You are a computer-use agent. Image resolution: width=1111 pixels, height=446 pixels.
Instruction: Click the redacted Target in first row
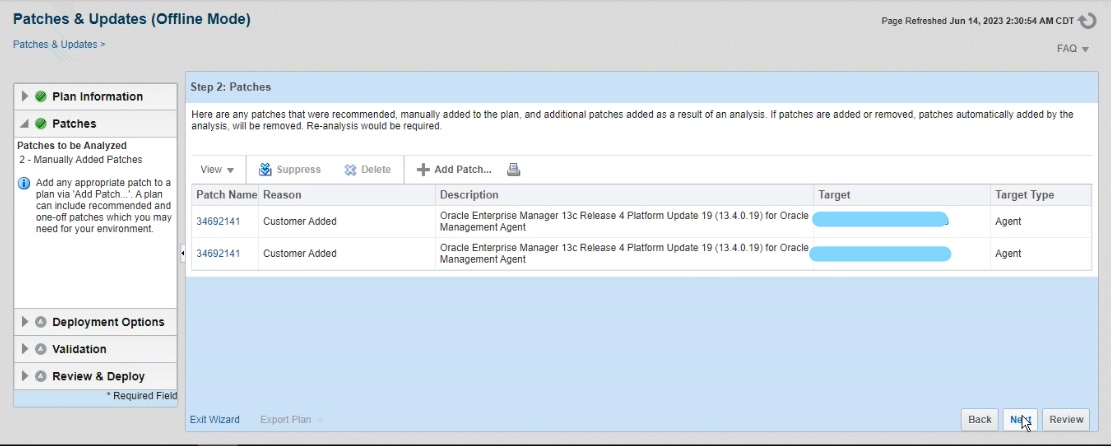(880, 219)
